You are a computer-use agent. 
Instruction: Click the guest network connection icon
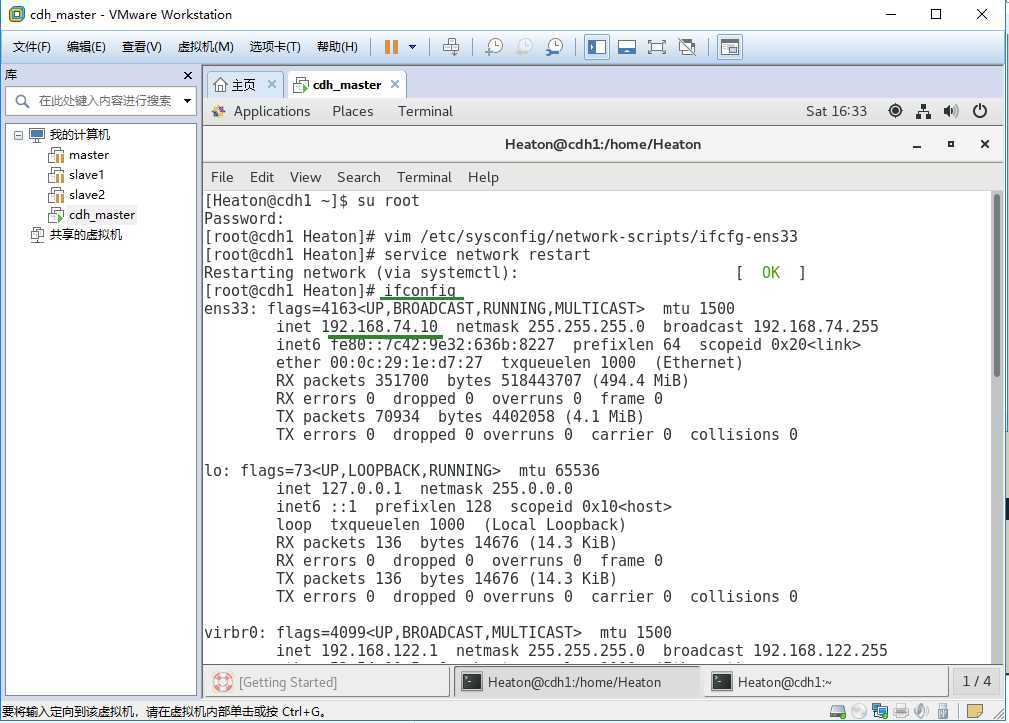[x=923, y=111]
